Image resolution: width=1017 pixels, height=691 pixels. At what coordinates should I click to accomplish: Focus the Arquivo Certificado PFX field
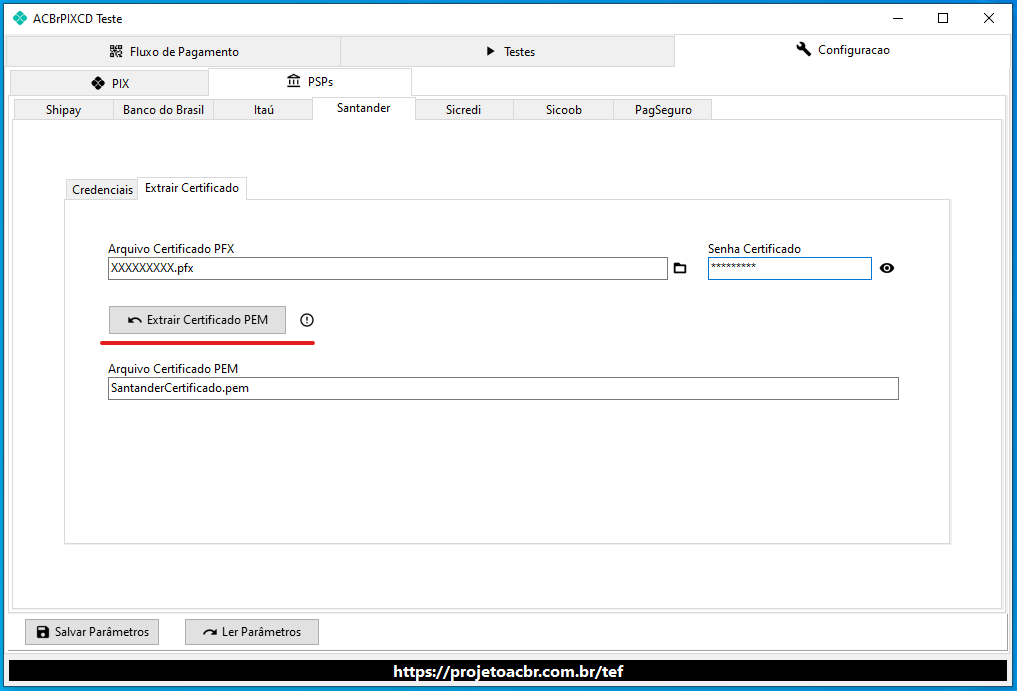click(388, 269)
